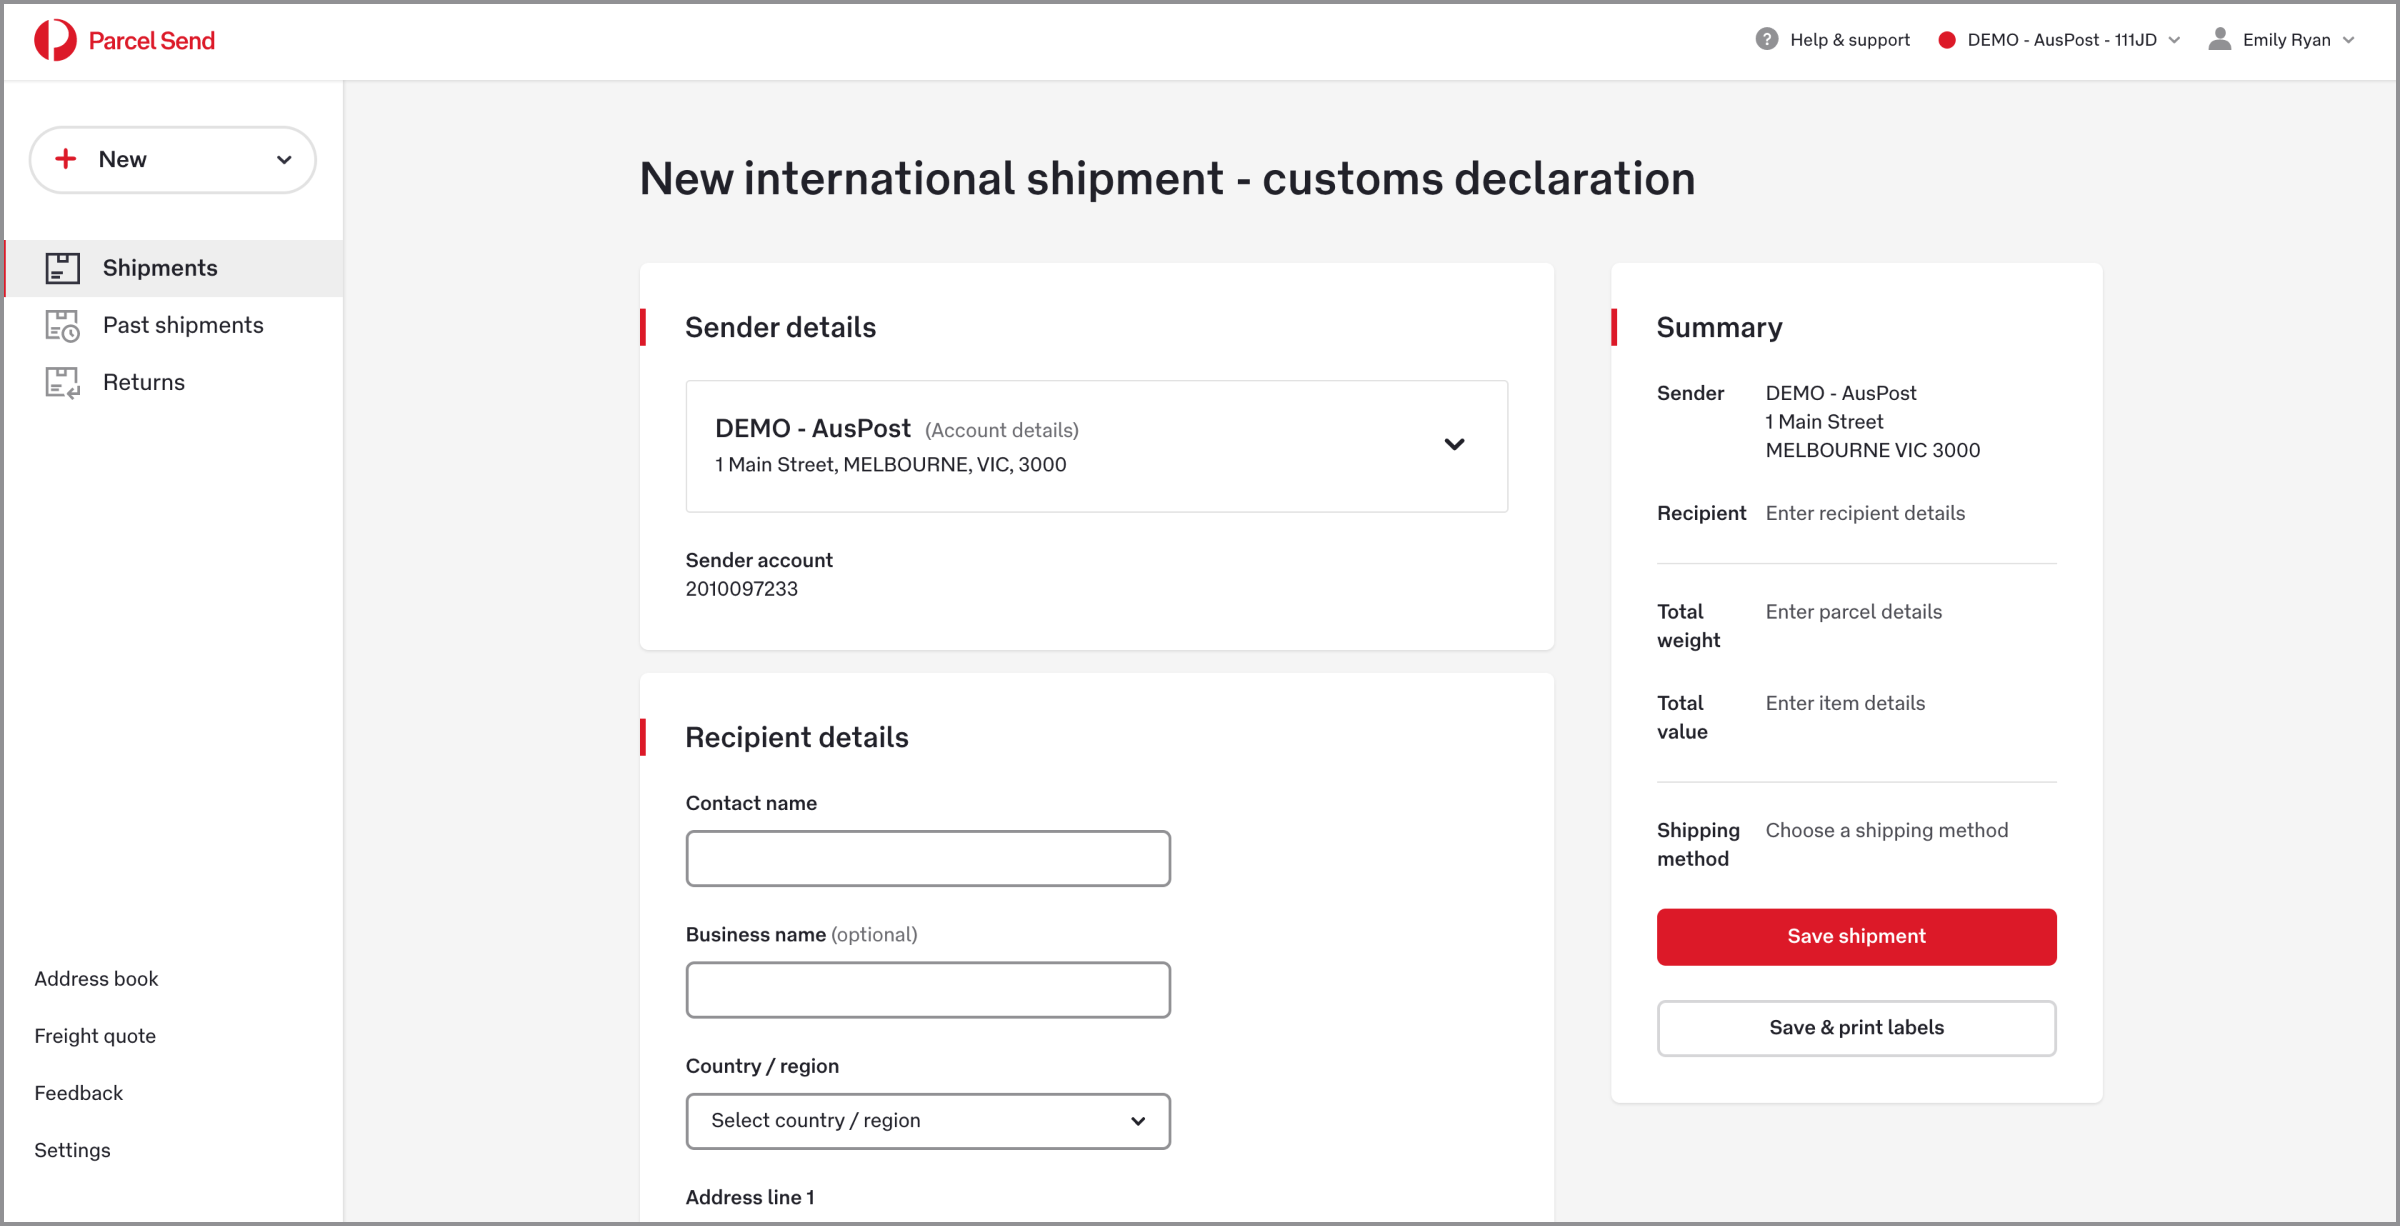Click the (Account details) link
This screenshot has height=1226, width=2400.
pos(1002,430)
